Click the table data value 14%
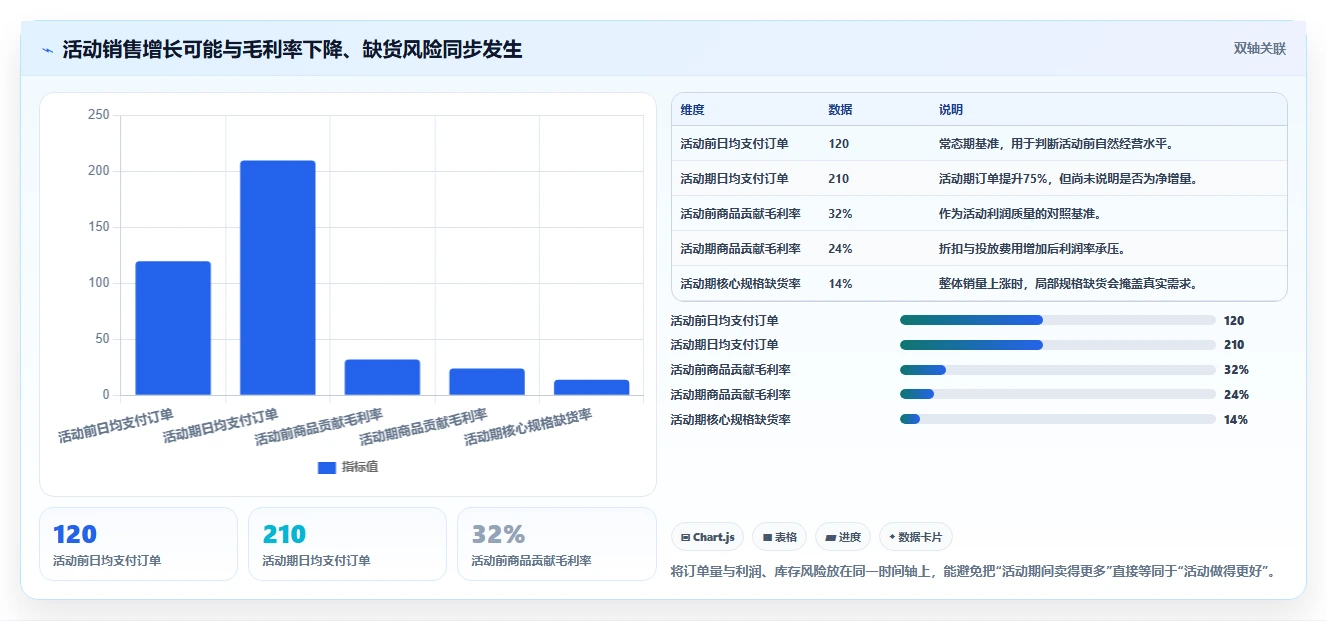Screen dimensions: 1327x621 pos(840,284)
